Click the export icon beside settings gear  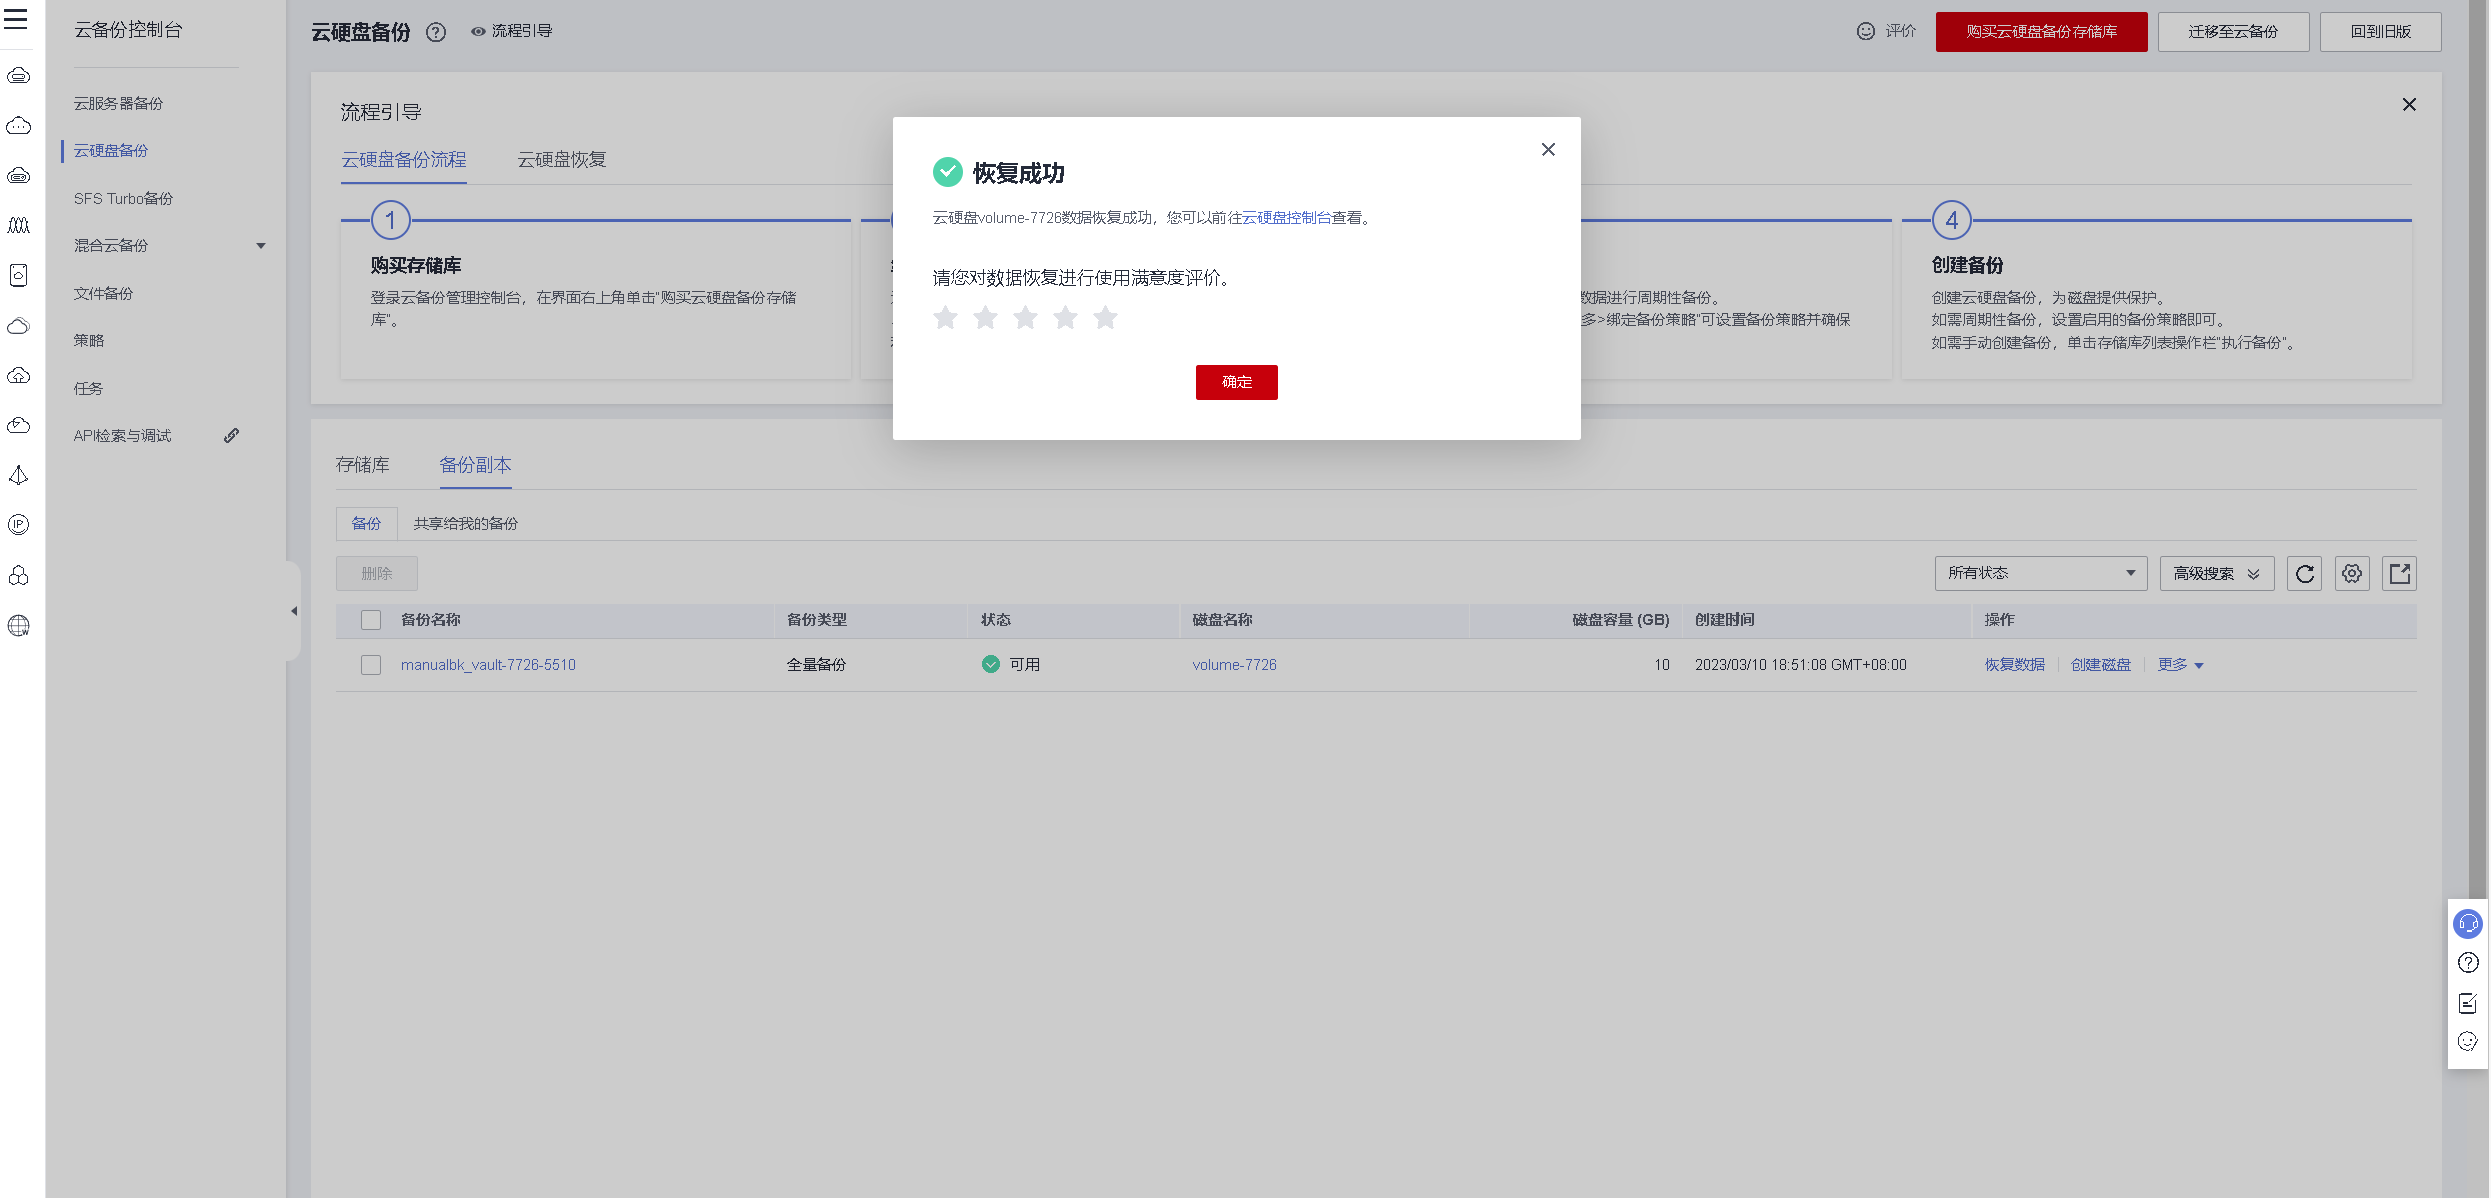(x=2399, y=573)
